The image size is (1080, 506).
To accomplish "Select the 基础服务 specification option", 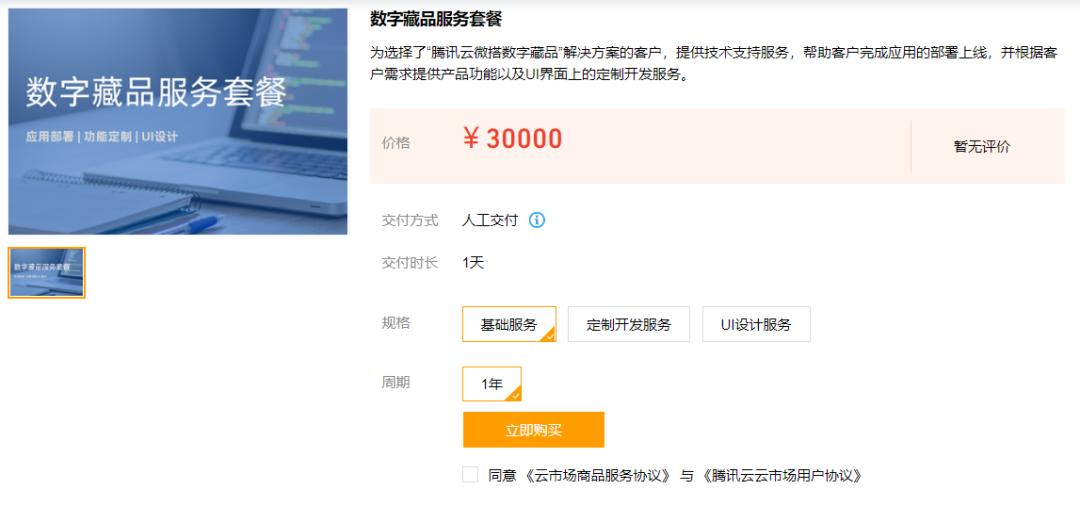I will point(509,324).
